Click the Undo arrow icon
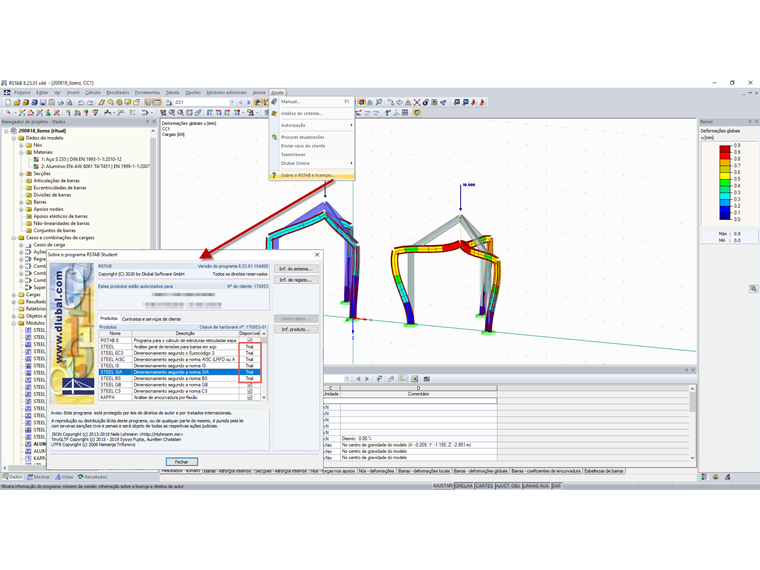Viewport: 760px width, 570px height. click(x=81, y=102)
